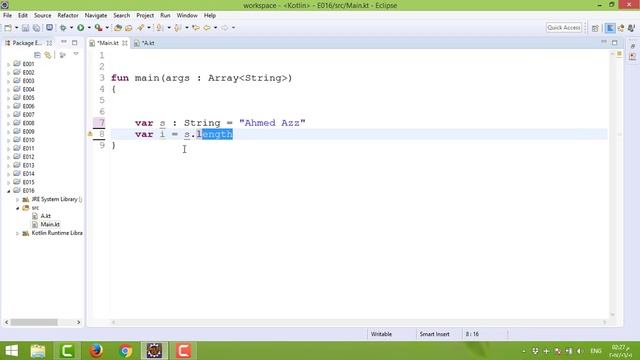Click the blue console/terminal toolbar icon
640x360 pixels.
[49, 28]
